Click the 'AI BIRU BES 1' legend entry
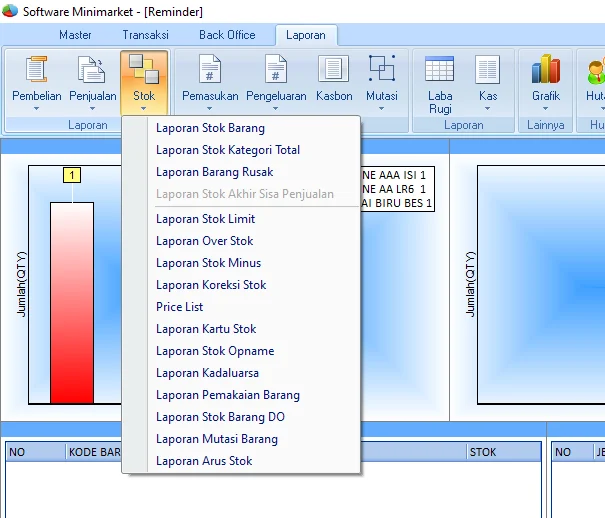This screenshot has width=605, height=518. click(397, 203)
